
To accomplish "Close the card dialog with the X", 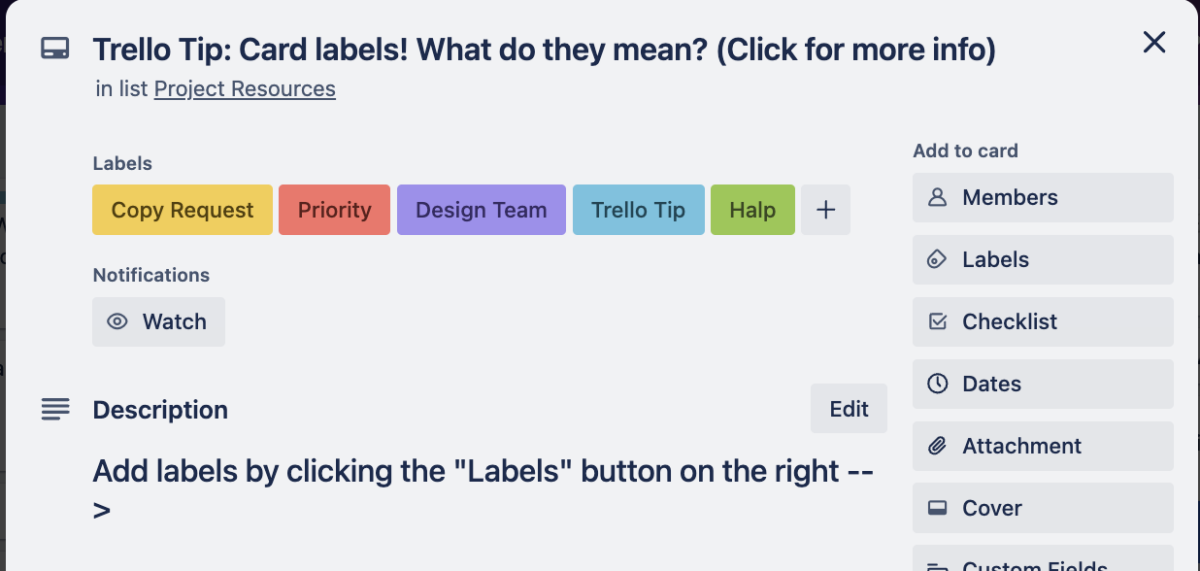I will tap(1154, 42).
